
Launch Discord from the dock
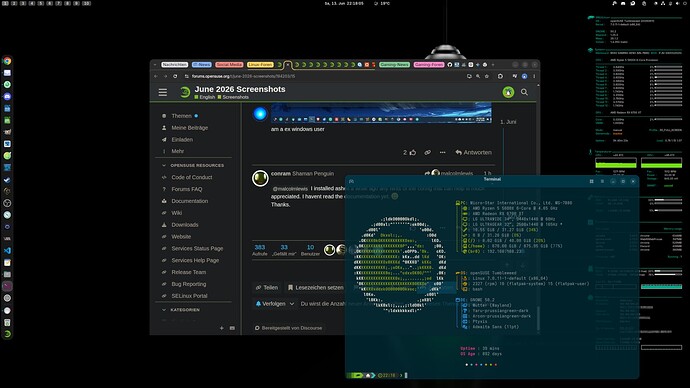7,96
